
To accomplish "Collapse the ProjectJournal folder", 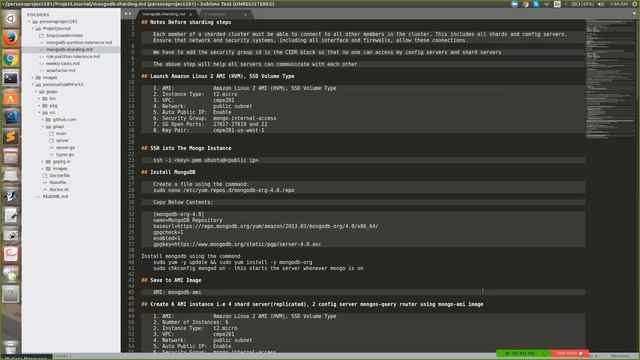I will (33, 29).
